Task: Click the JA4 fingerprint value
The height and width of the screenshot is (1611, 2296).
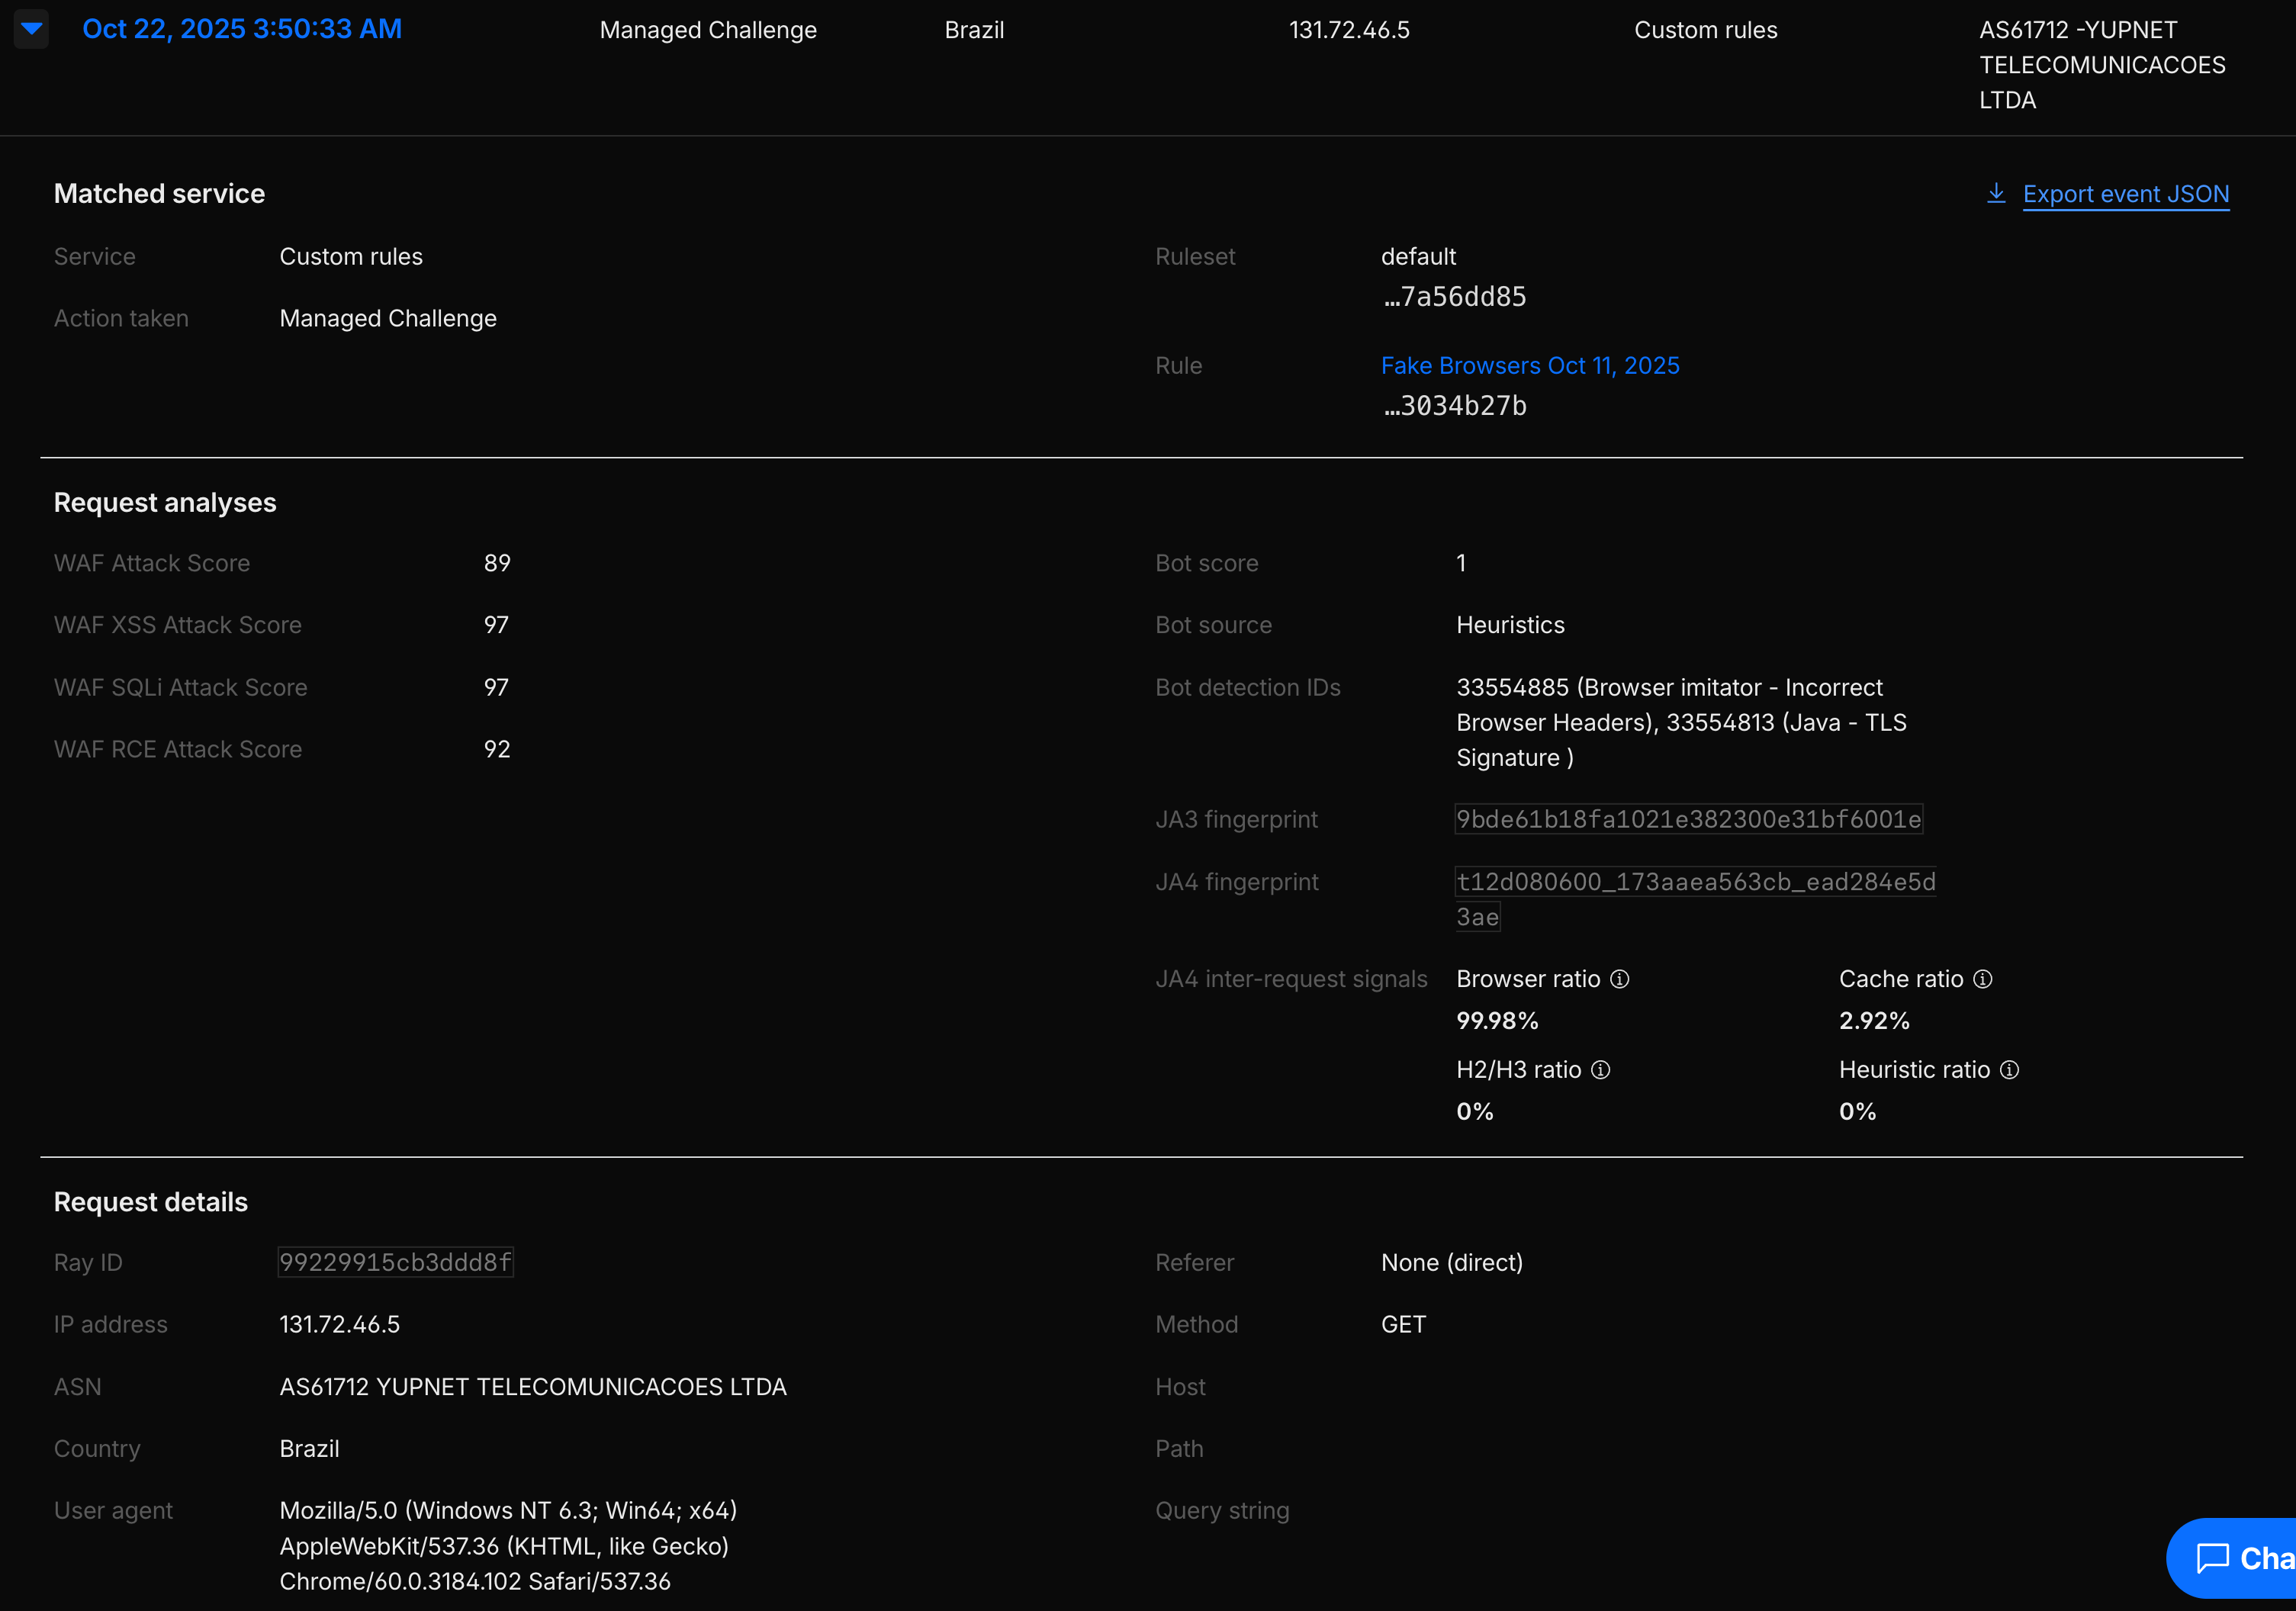Action: click(1694, 882)
